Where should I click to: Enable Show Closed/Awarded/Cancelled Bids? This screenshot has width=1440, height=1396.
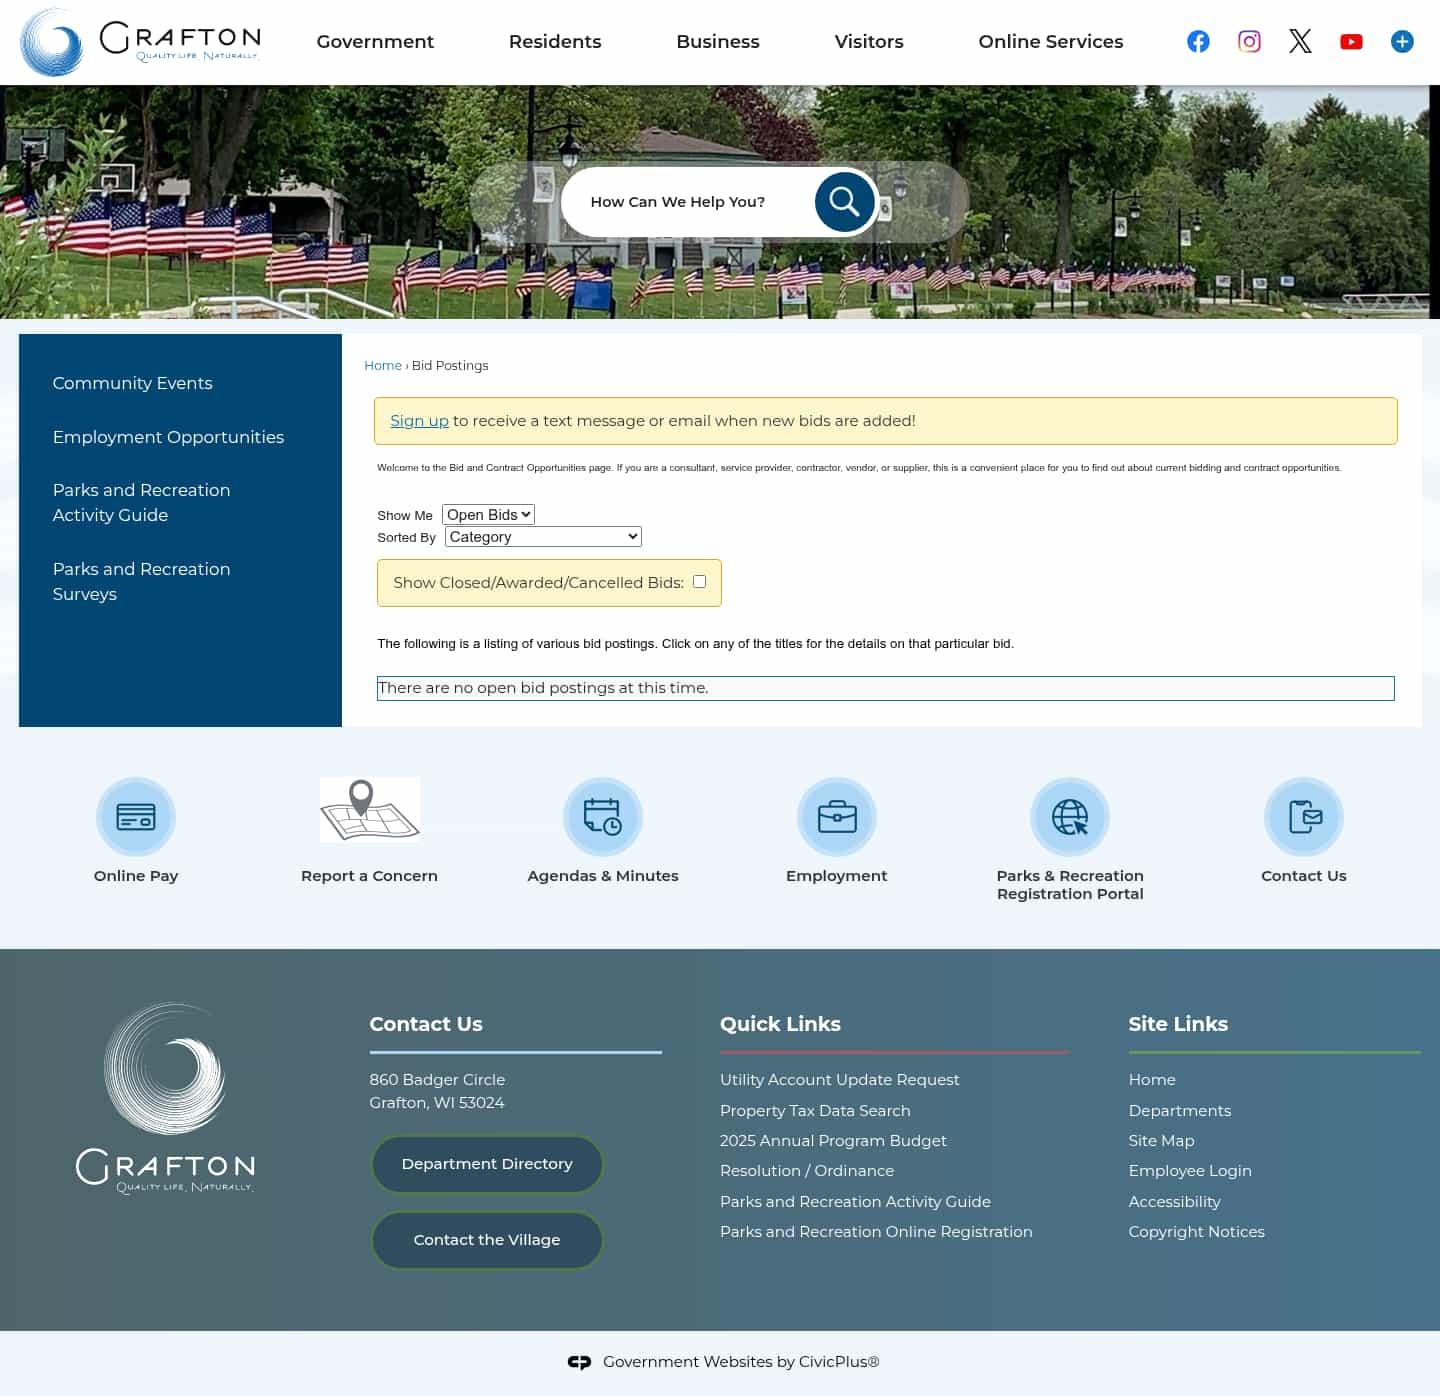[x=699, y=581]
